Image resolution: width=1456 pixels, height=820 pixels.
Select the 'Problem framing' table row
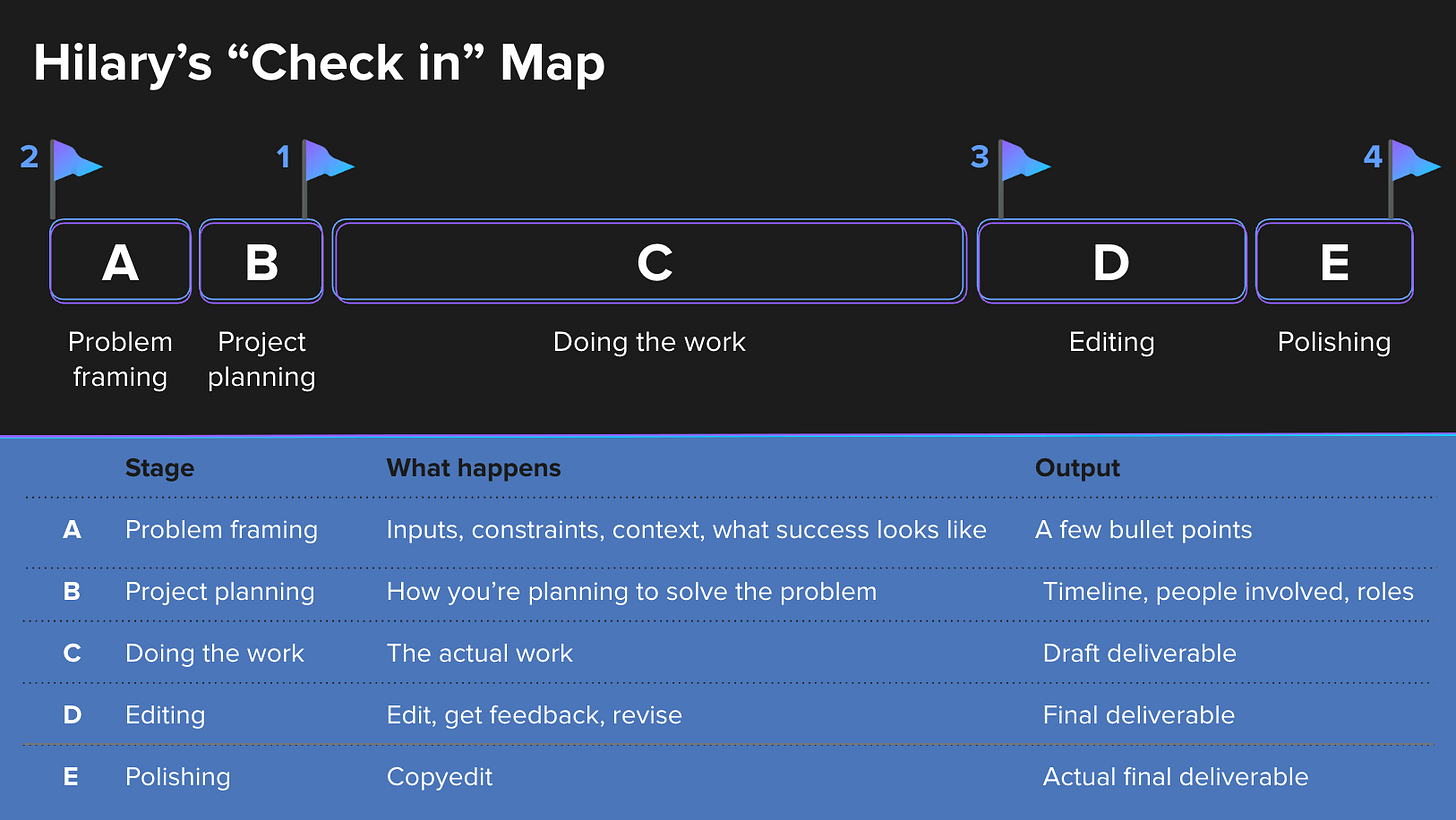[x=728, y=530]
